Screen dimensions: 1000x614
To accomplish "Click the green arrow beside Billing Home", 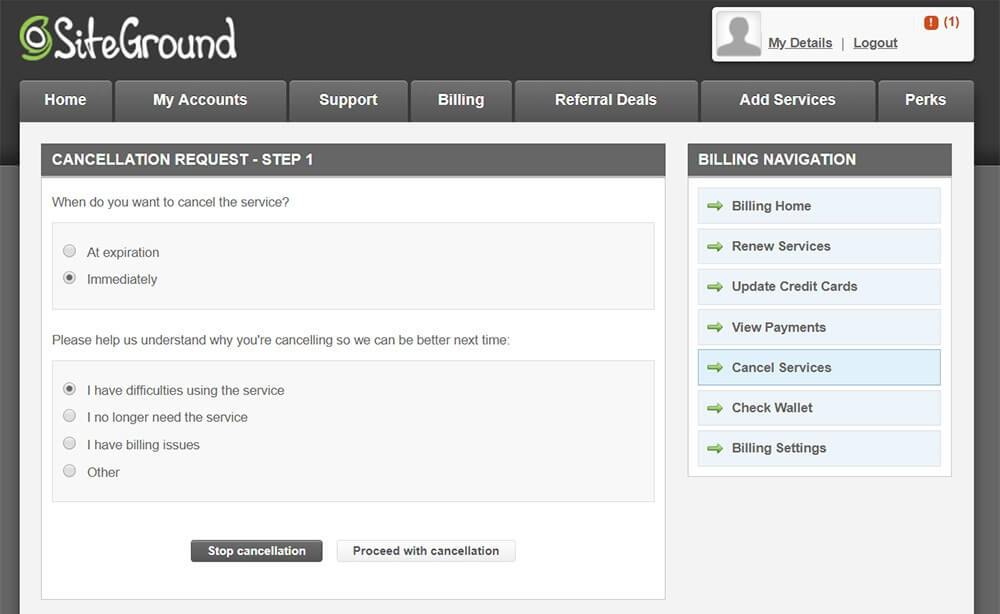I will click(715, 206).
